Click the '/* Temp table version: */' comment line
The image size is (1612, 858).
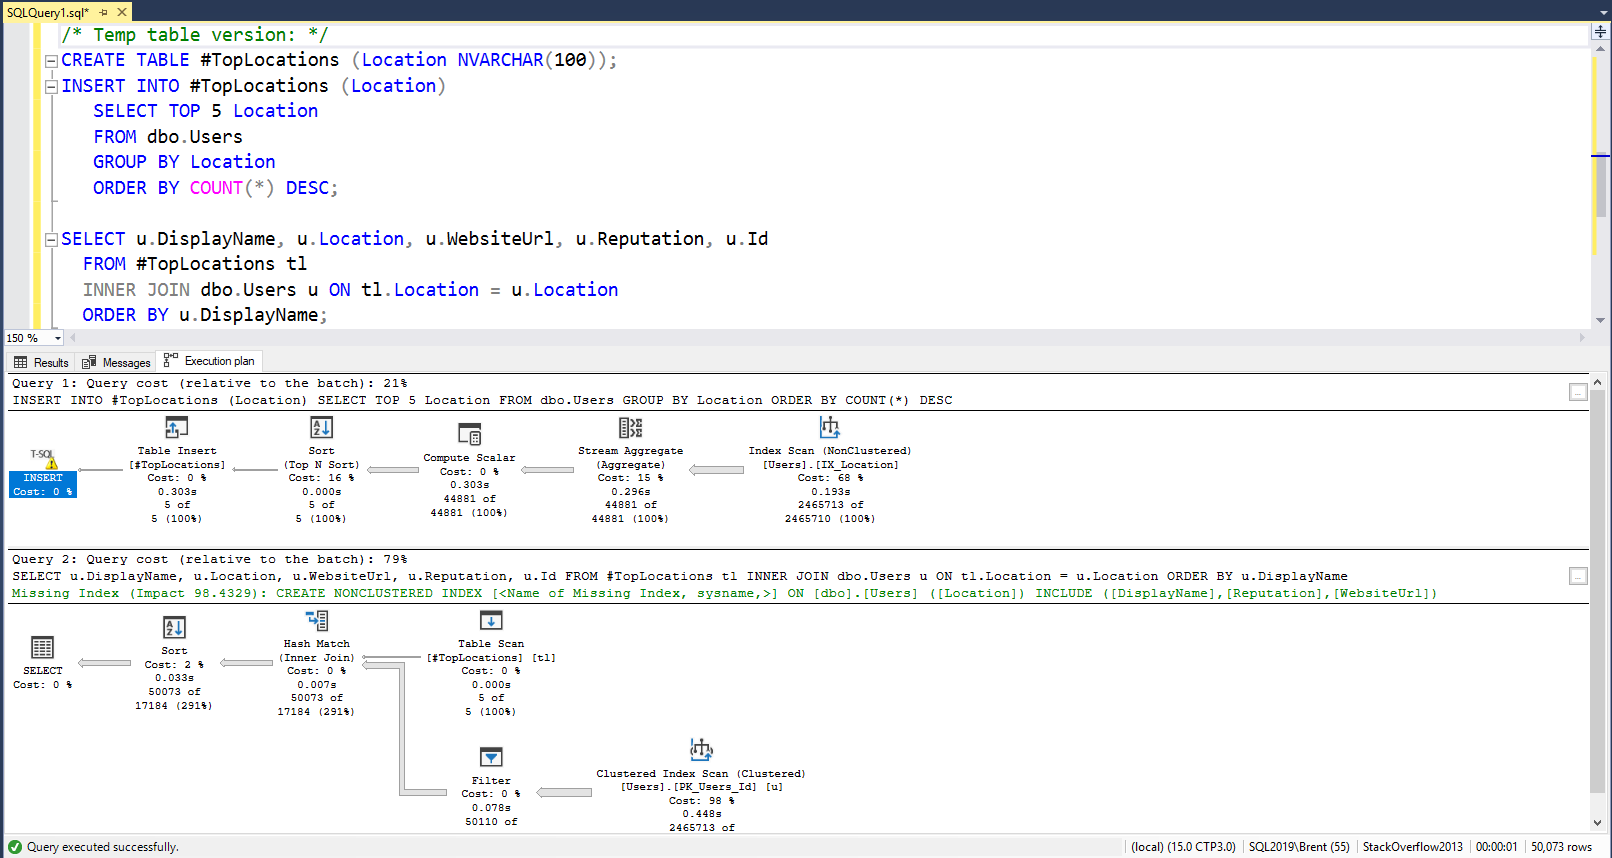pyautogui.click(x=194, y=35)
